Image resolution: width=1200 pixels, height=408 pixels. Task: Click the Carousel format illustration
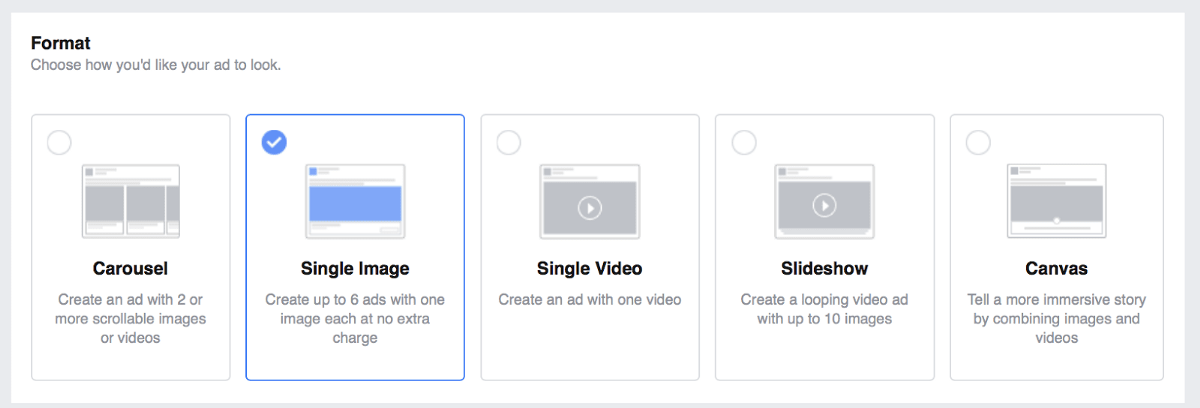tap(131, 201)
